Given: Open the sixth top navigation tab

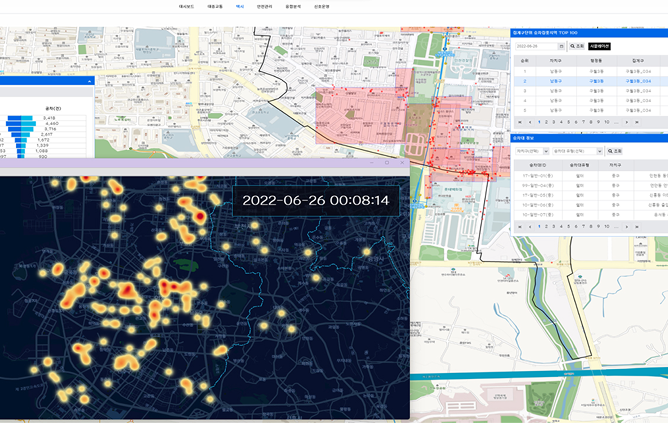Looking at the screenshot, I should coord(322,6).
